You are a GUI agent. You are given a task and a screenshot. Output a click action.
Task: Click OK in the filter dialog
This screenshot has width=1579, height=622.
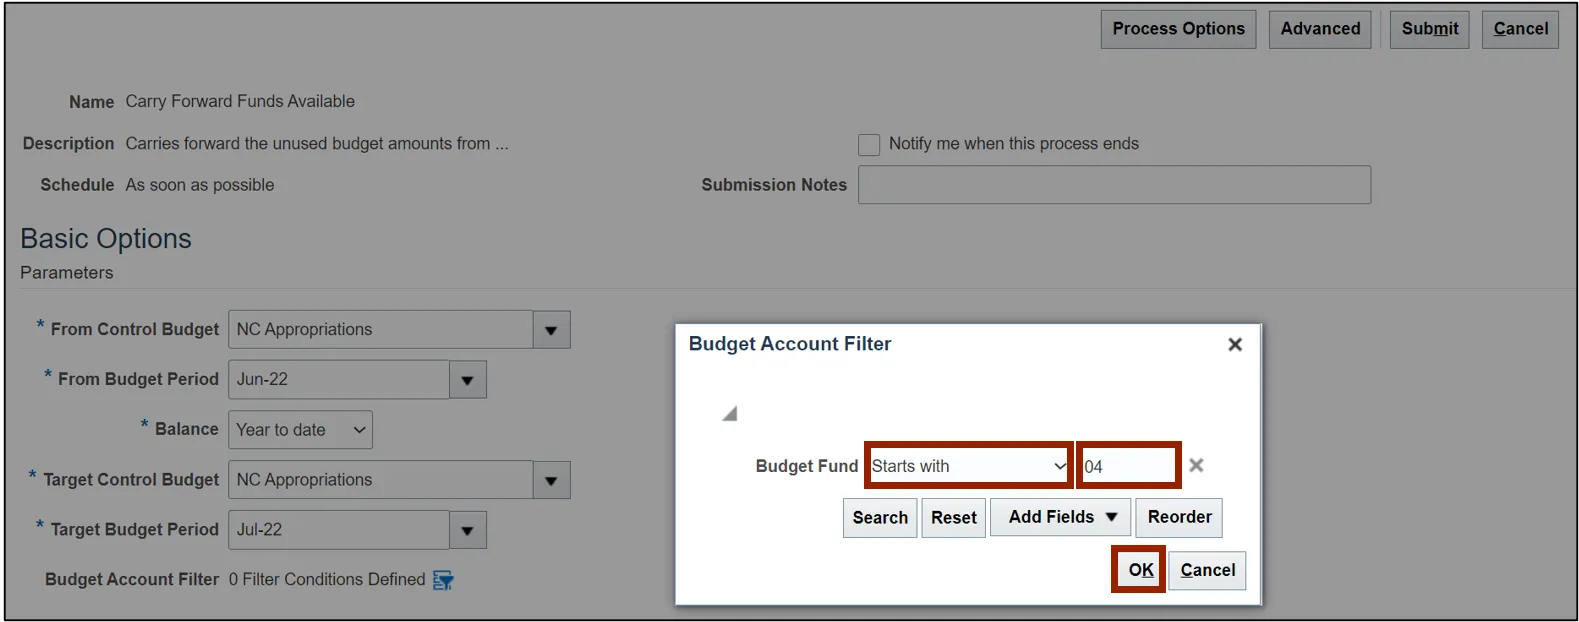1140,570
